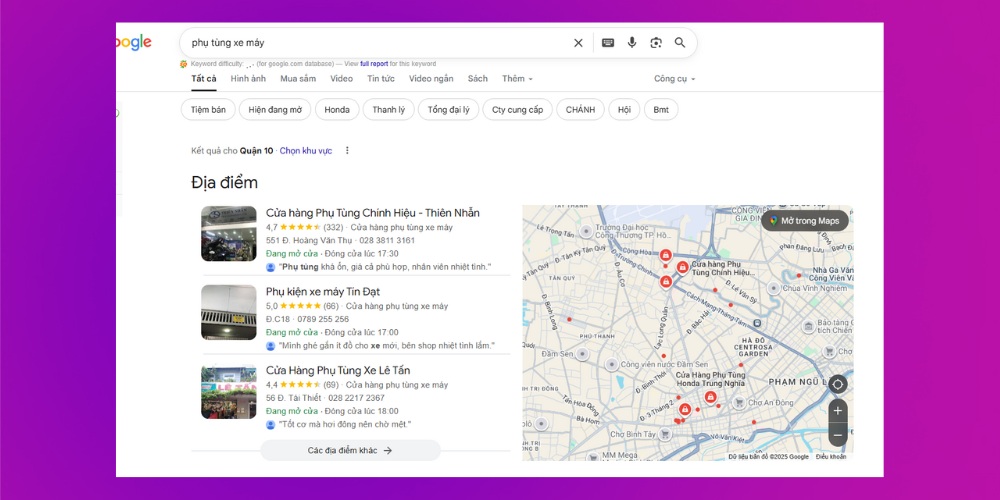Switch to the Hình ảnh tab
This screenshot has width=1000, height=500.
pyautogui.click(x=248, y=78)
